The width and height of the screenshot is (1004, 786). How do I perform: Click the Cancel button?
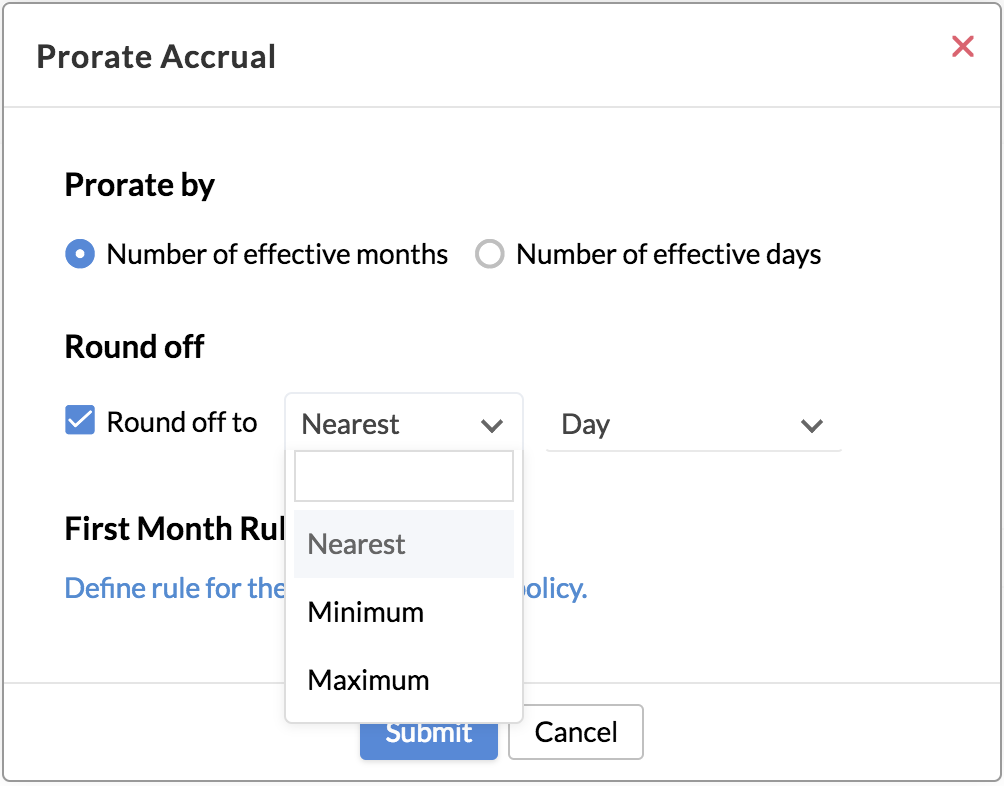point(575,732)
